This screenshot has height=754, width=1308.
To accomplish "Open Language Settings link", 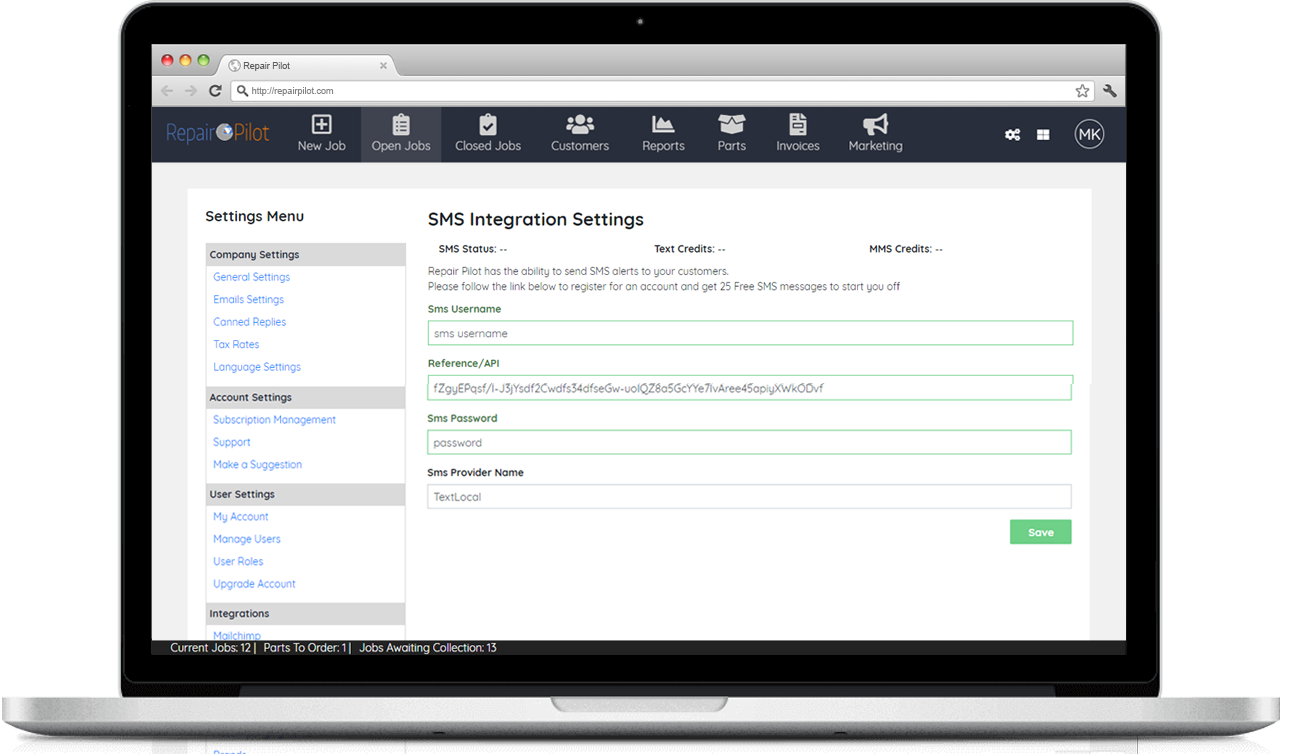I will [x=257, y=367].
